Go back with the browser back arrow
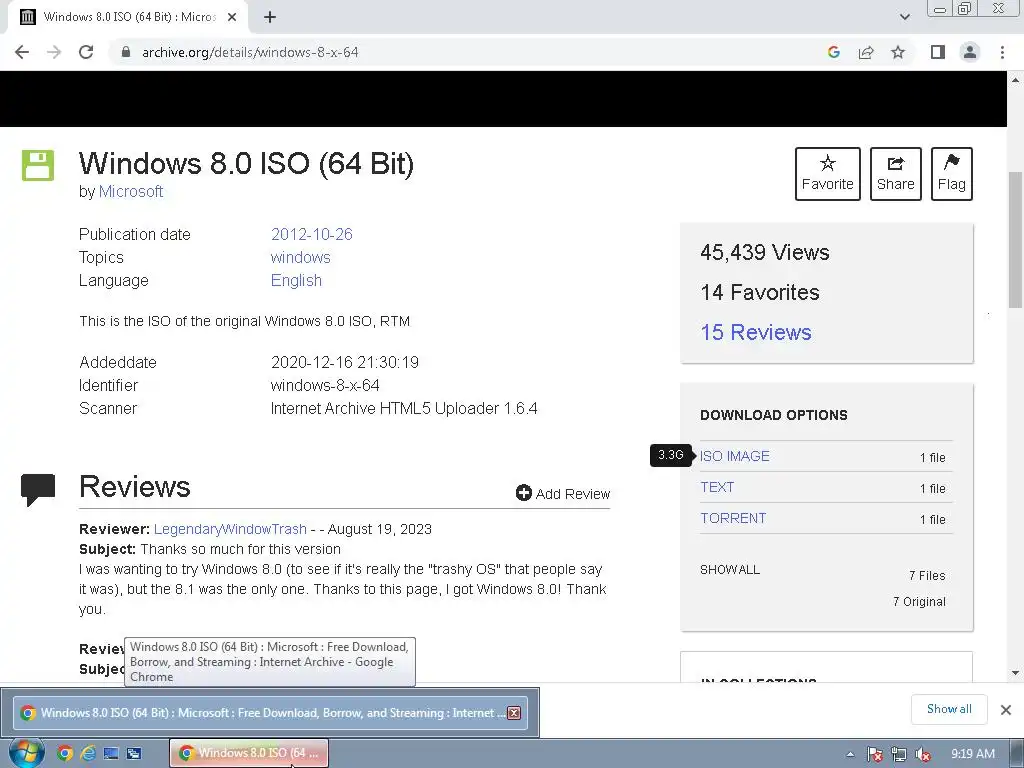This screenshot has width=1024, height=768. 22,52
